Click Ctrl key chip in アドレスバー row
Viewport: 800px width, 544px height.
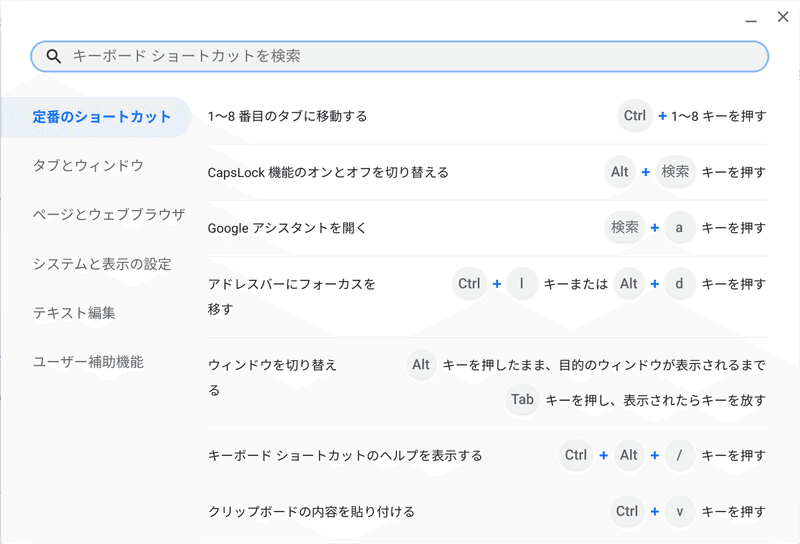[x=469, y=284]
